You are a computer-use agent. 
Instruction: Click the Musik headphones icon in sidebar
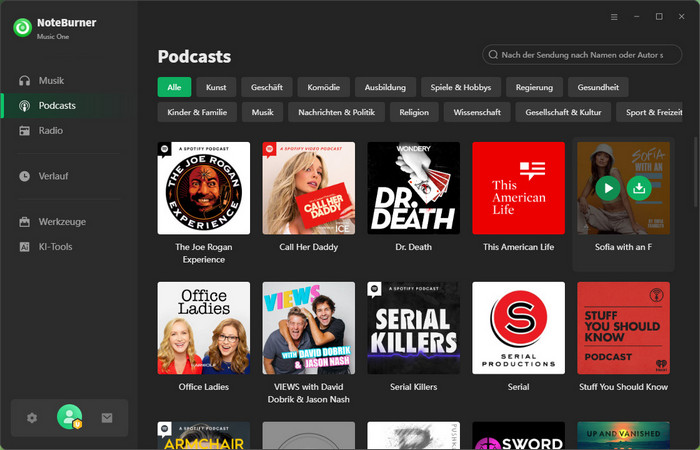point(25,81)
